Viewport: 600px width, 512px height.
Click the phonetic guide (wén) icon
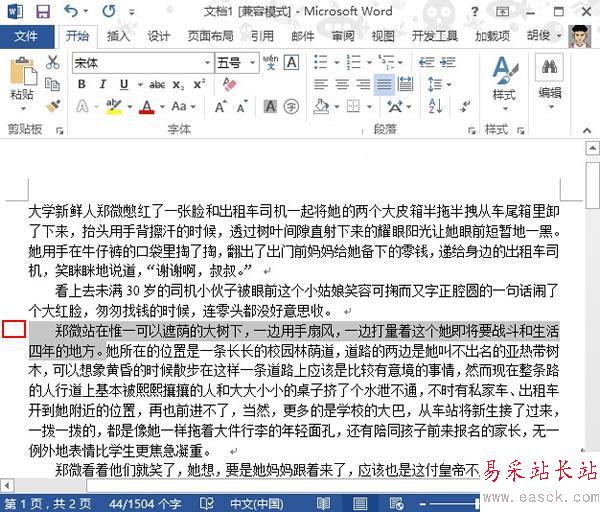click(271, 62)
